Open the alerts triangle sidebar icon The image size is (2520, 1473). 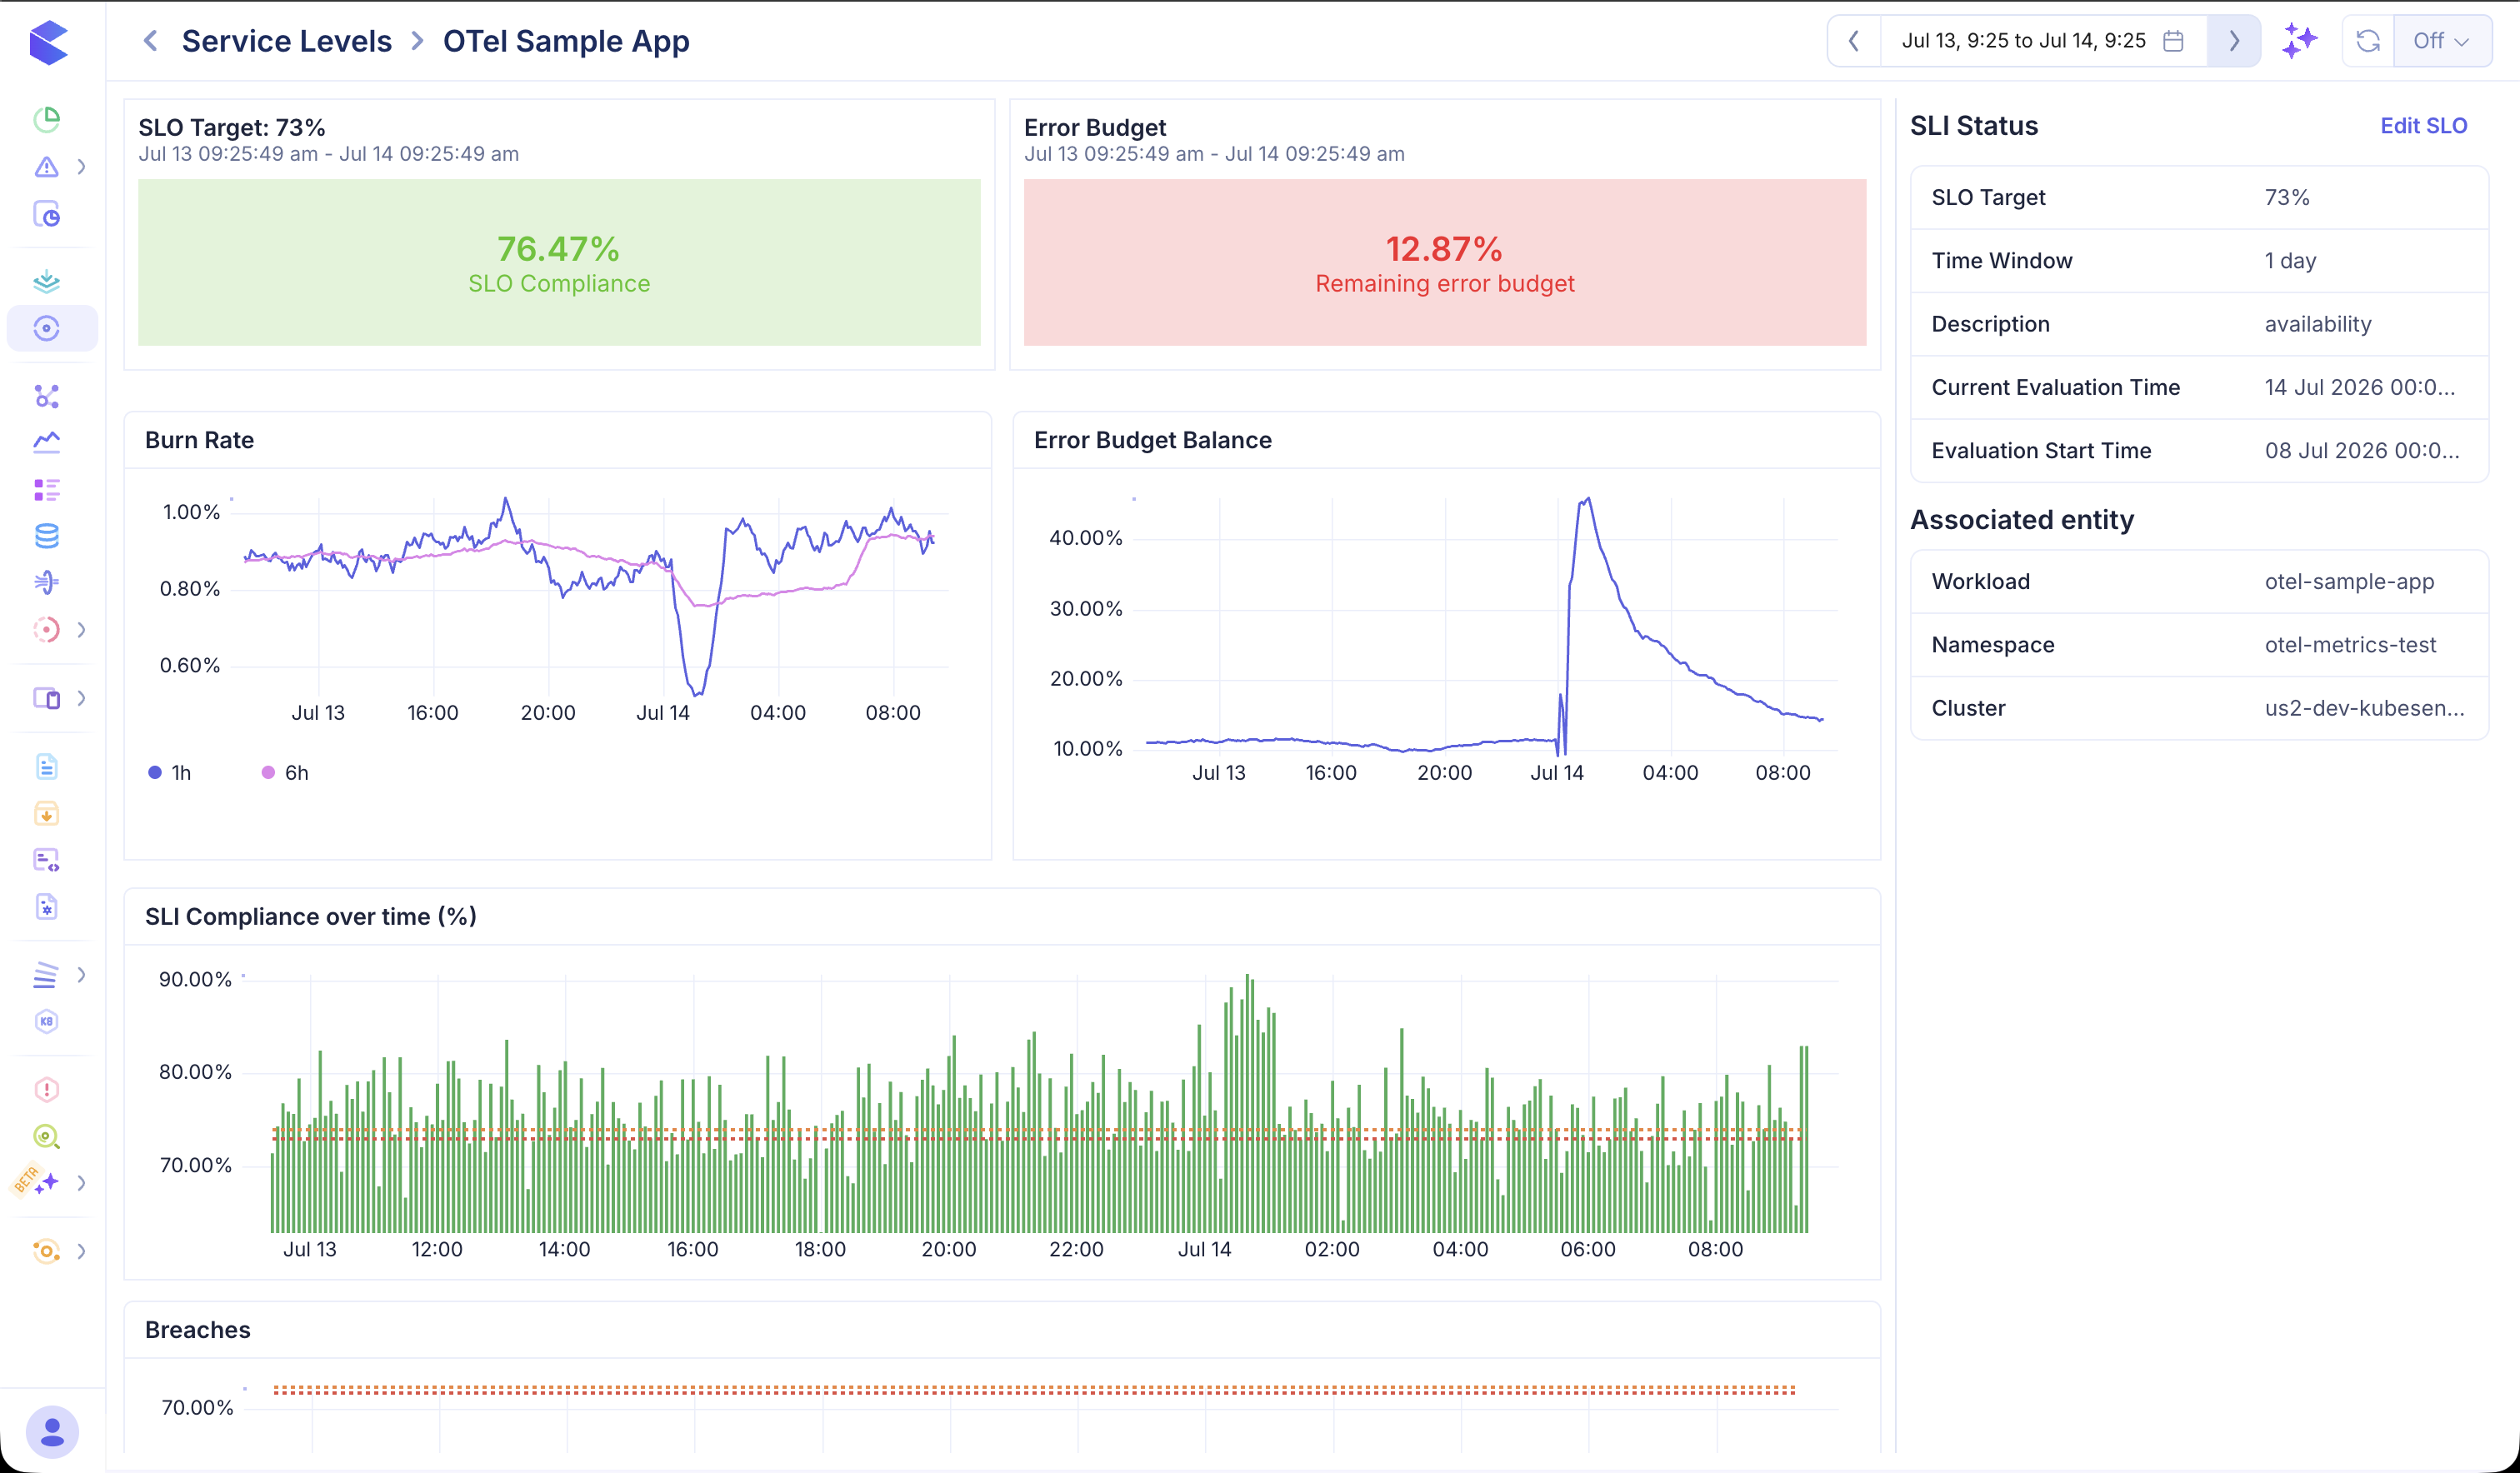point(47,167)
